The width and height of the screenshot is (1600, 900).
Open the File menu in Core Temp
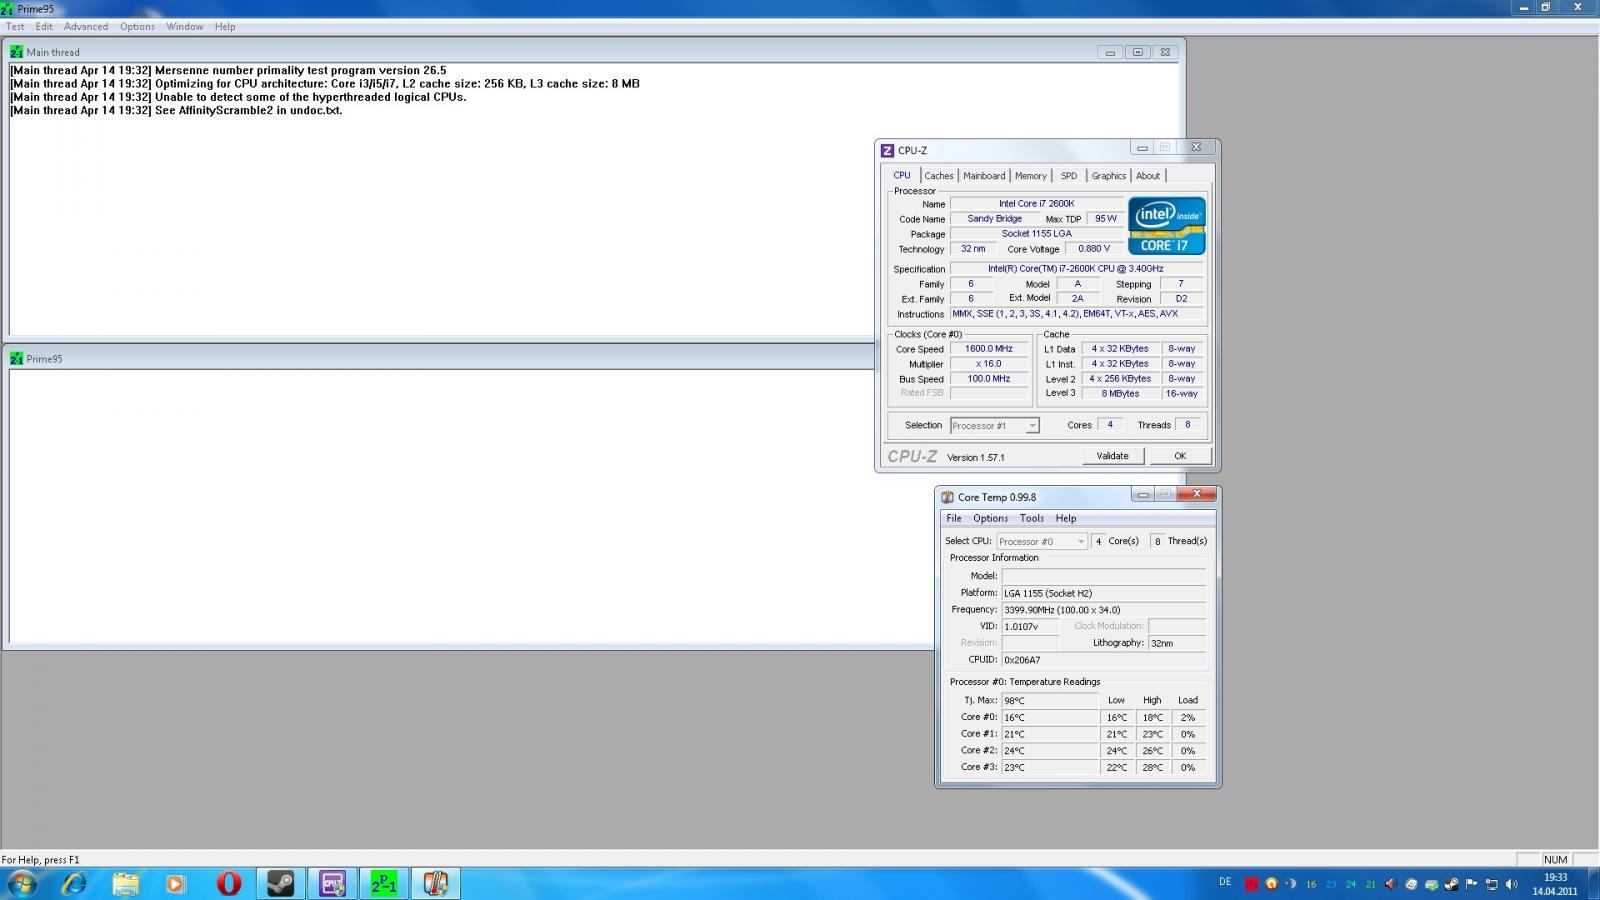(x=954, y=518)
